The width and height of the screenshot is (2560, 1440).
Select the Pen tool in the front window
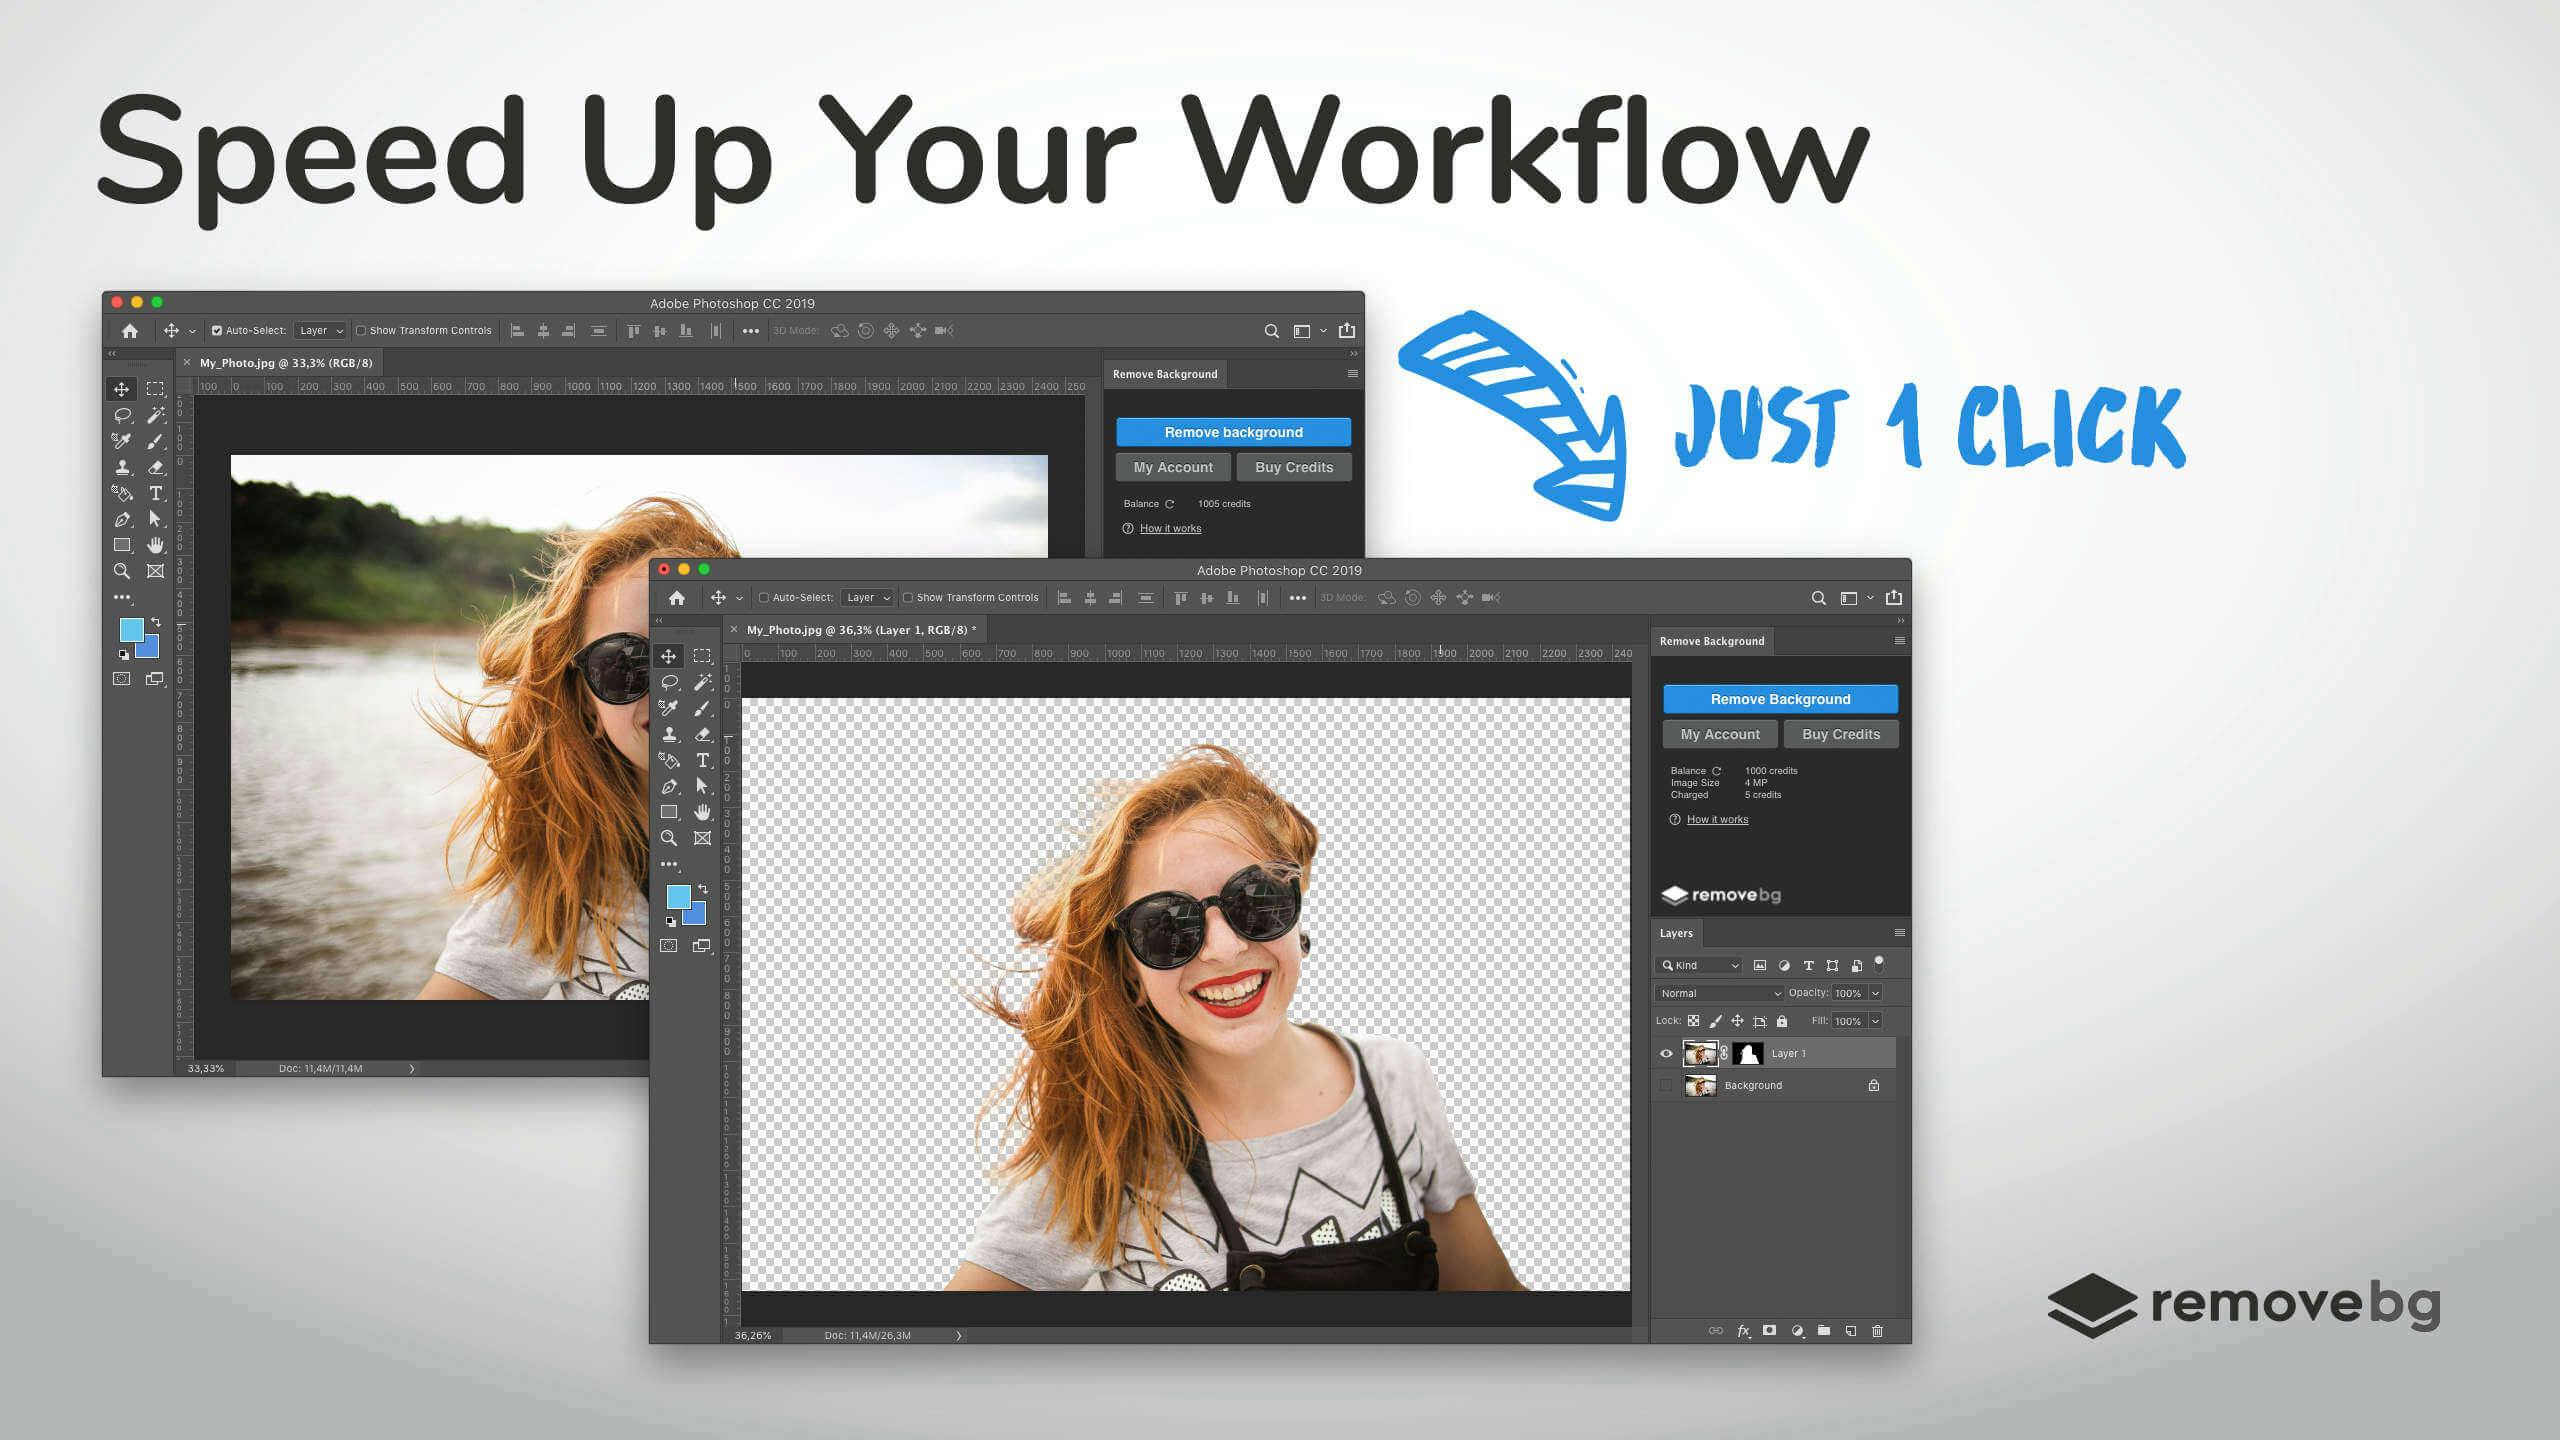[669, 786]
